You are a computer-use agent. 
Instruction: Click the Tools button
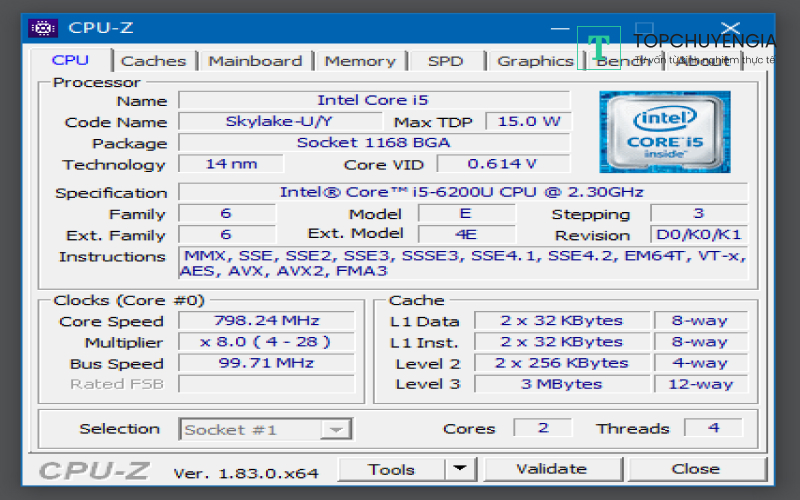click(x=391, y=468)
